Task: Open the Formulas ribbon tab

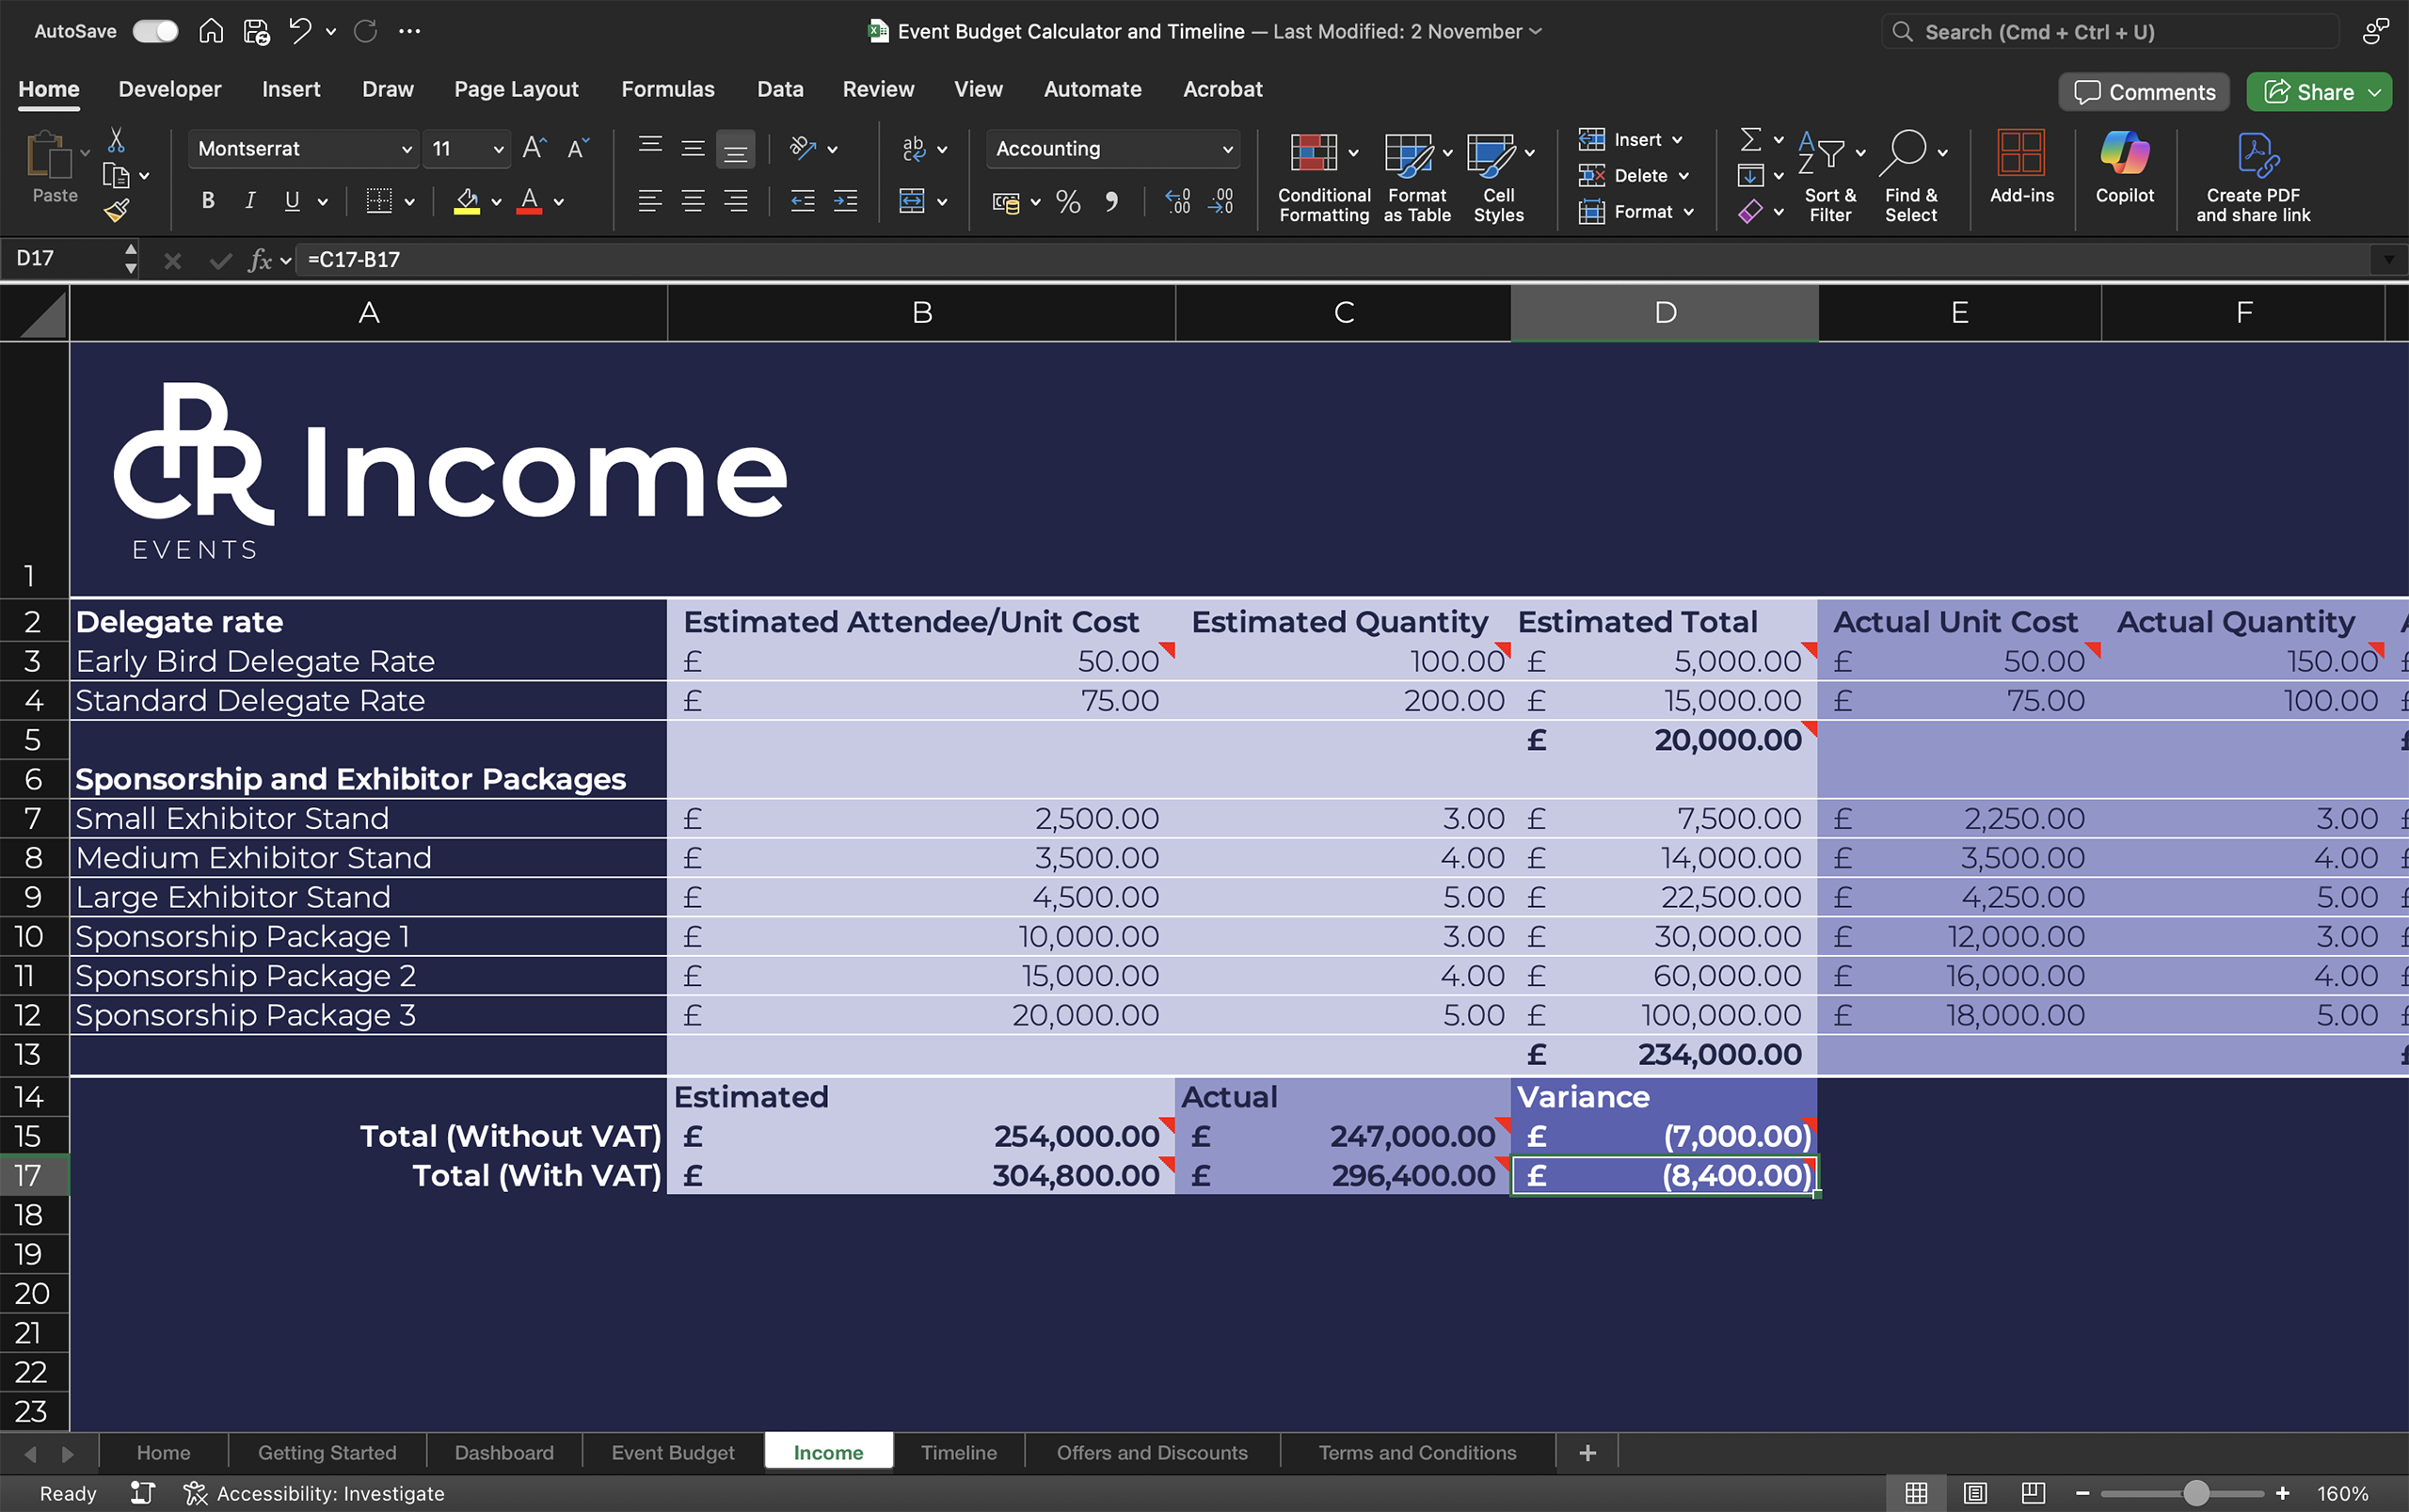Action: 667,89
